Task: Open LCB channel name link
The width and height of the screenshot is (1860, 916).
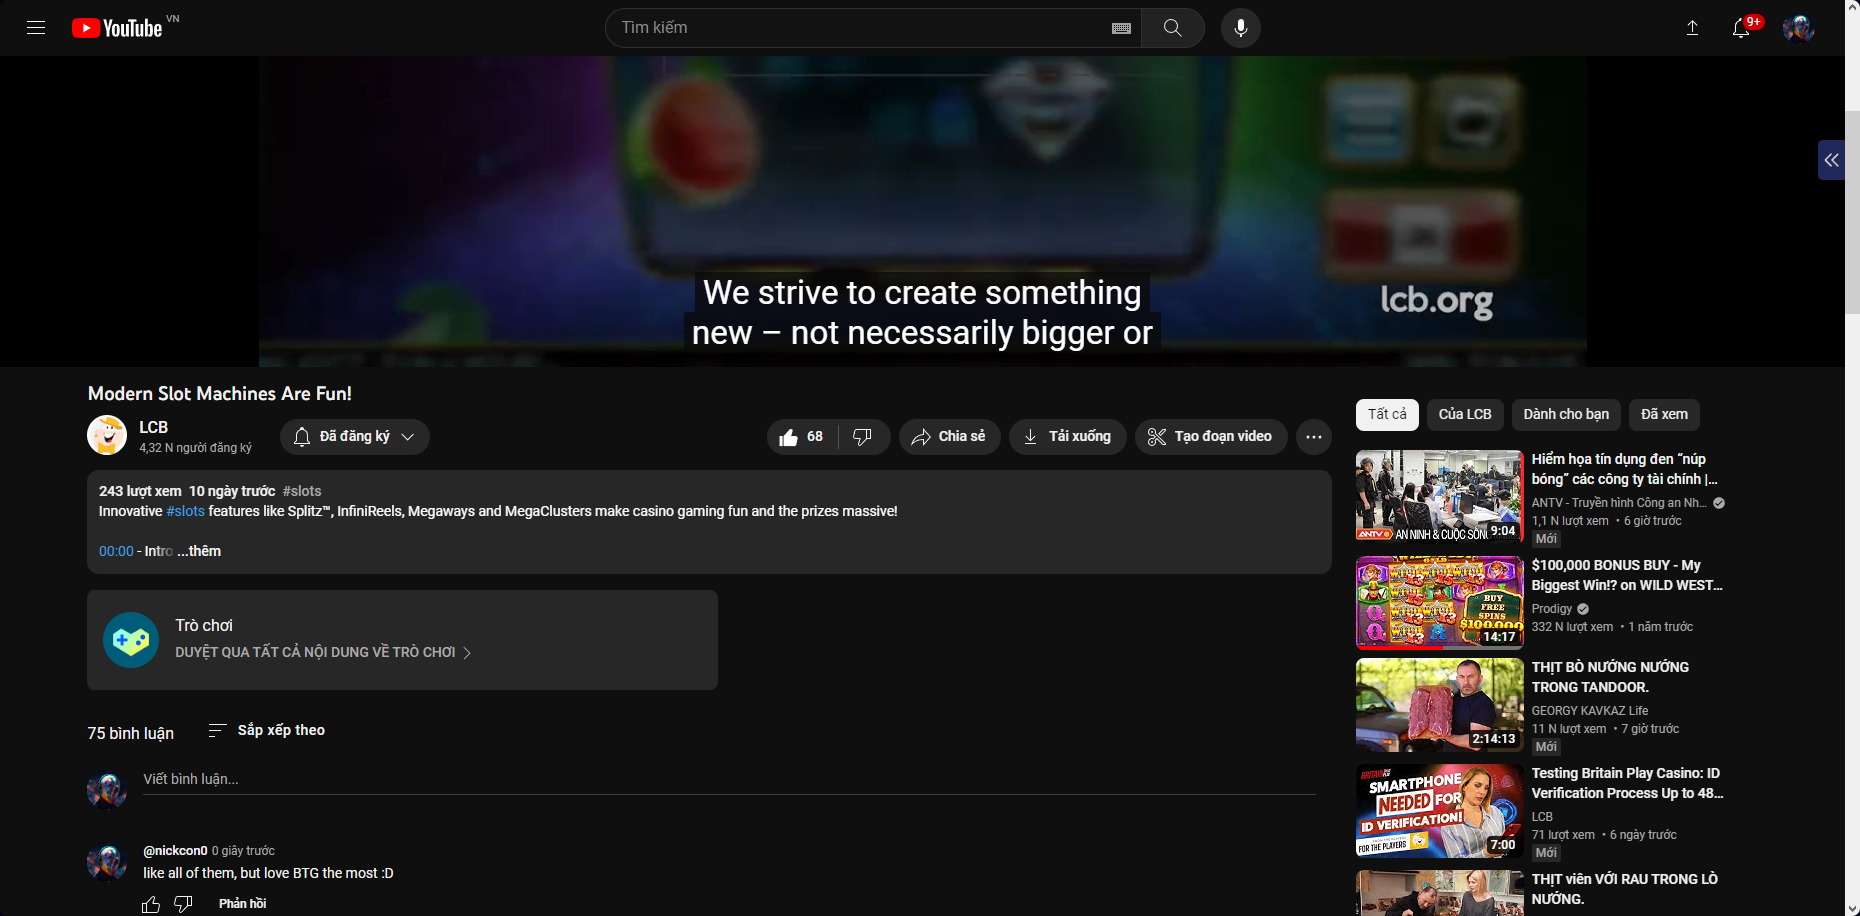Action: [153, 427]
